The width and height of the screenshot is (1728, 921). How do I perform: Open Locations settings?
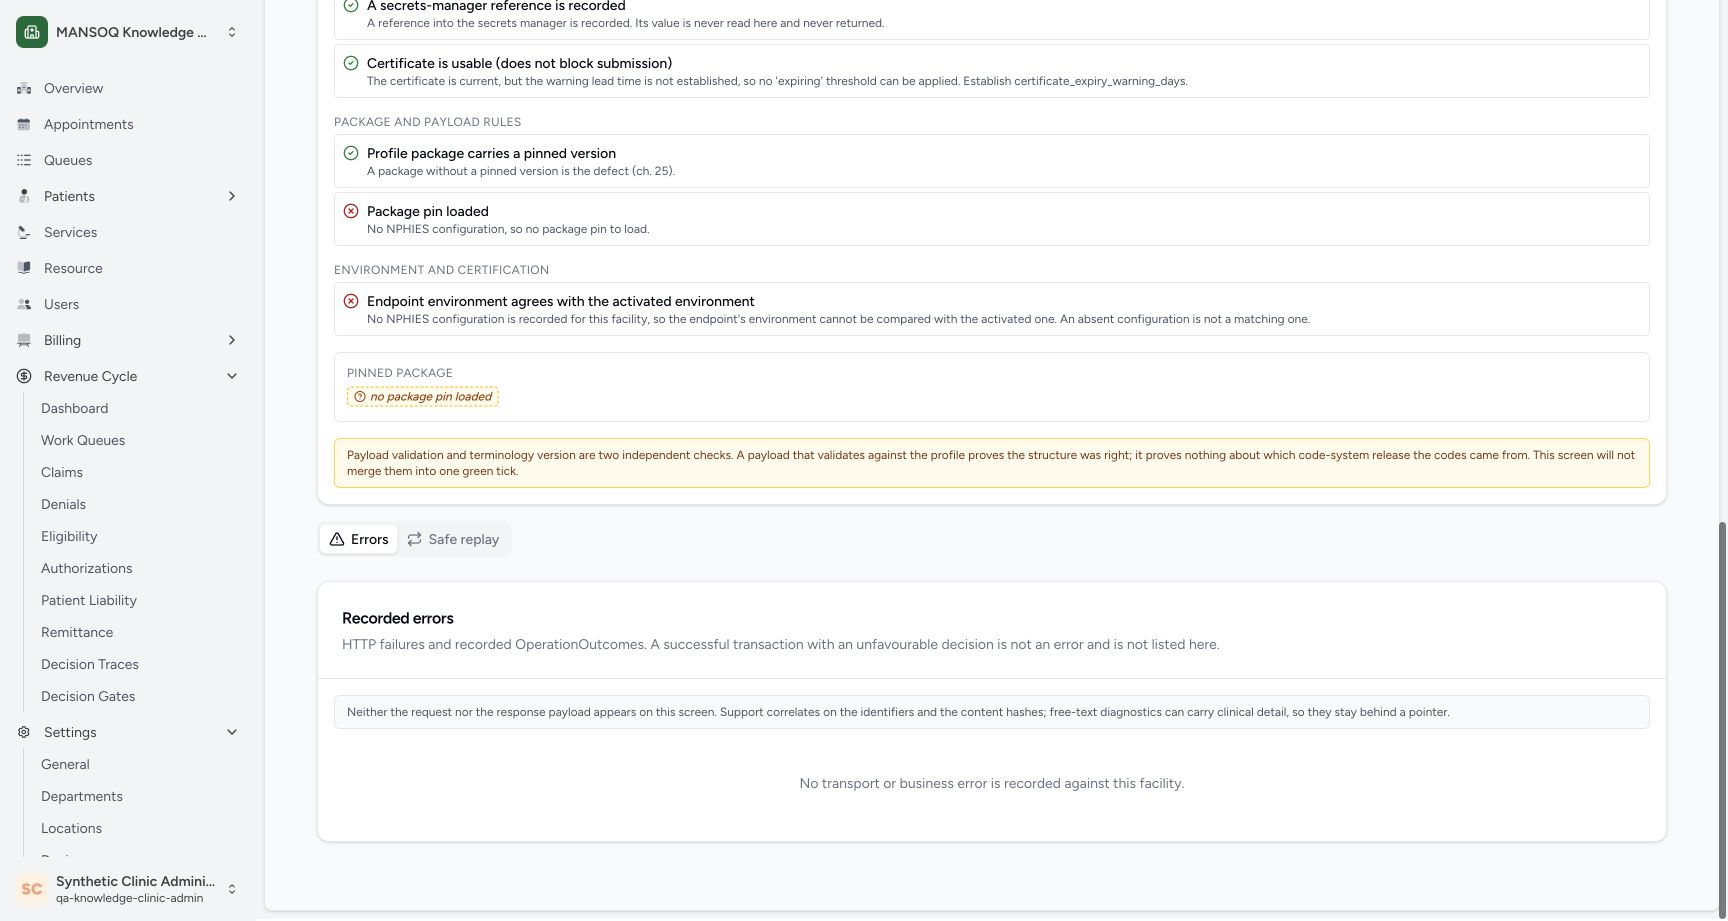pyautogui.click(x=72, y=828)
